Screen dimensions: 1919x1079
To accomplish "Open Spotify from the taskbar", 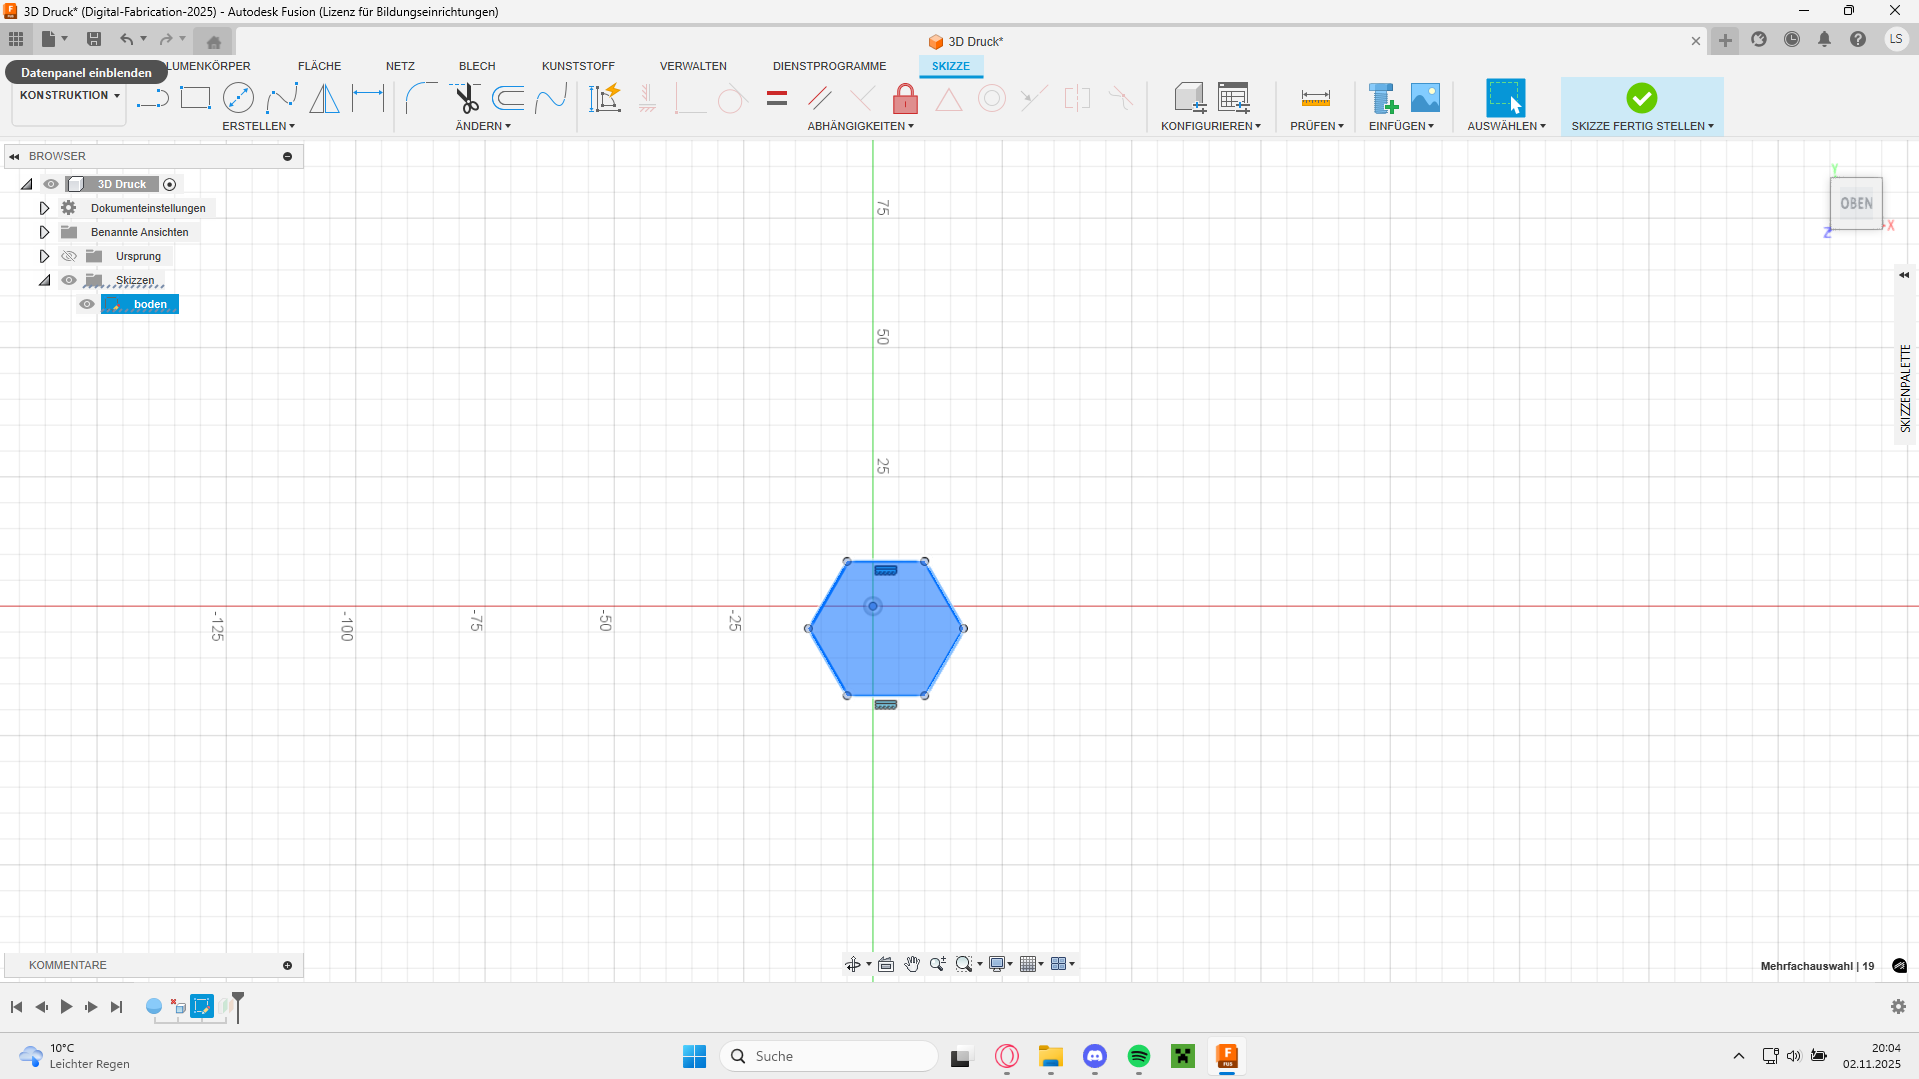I will pos(1138,1056).
